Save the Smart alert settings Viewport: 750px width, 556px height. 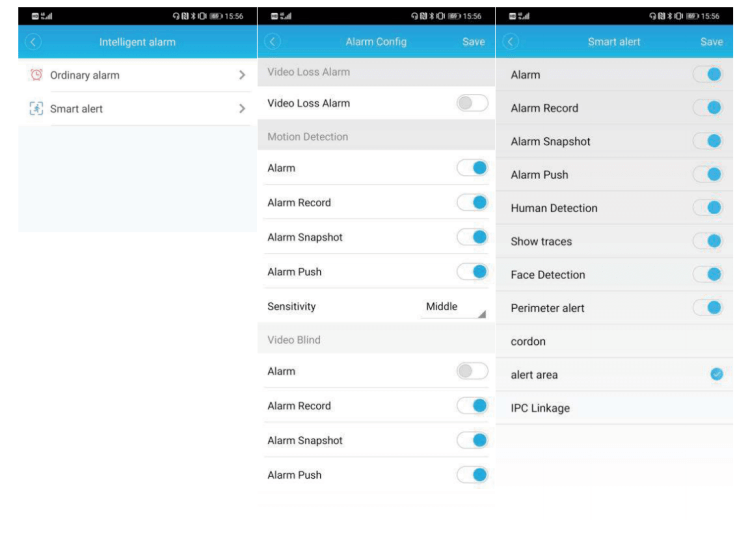[x=712, y=42]
